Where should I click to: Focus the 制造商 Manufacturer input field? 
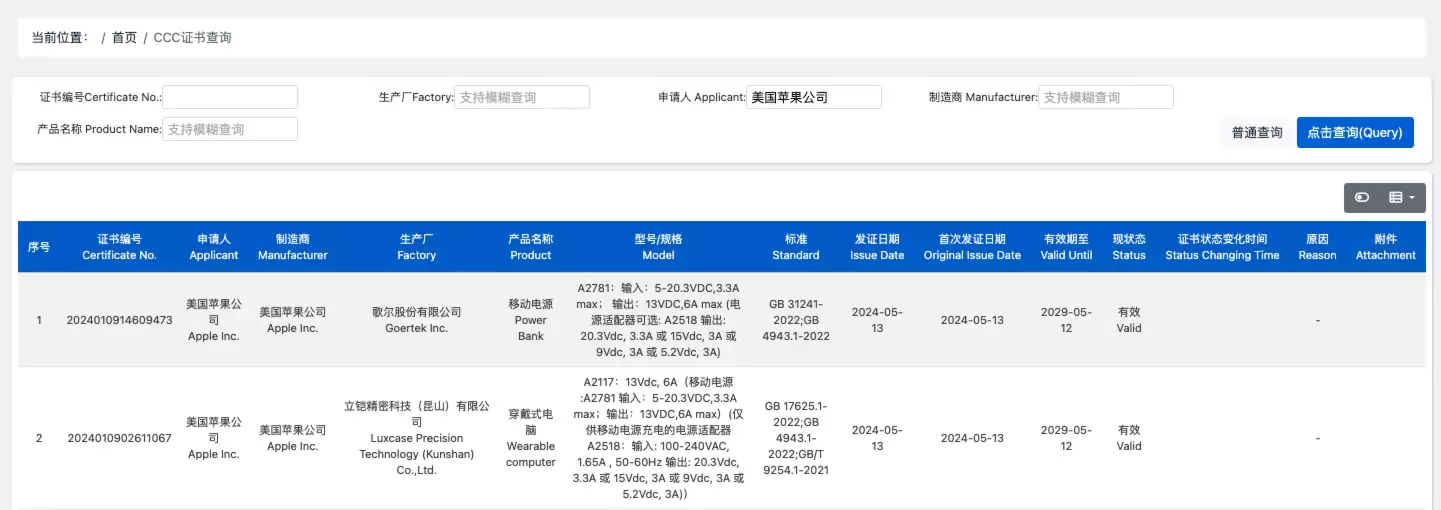point(1106,97)
